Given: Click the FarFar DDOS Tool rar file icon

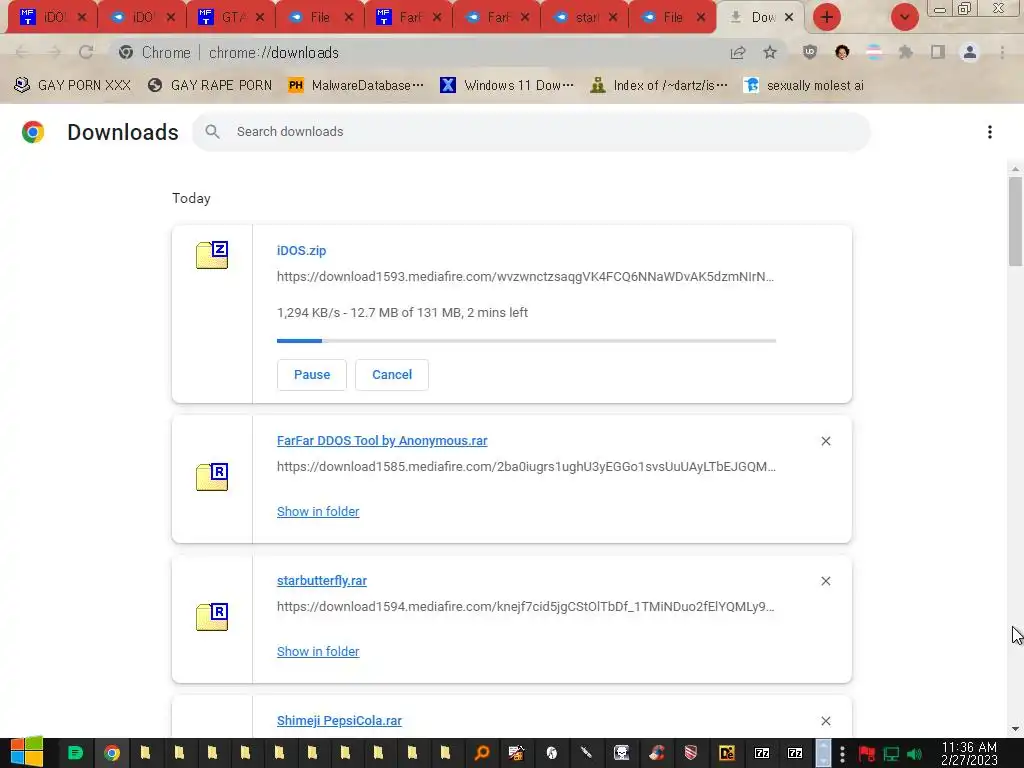Looking at the screenshot, I should click(x=212, y=477).
